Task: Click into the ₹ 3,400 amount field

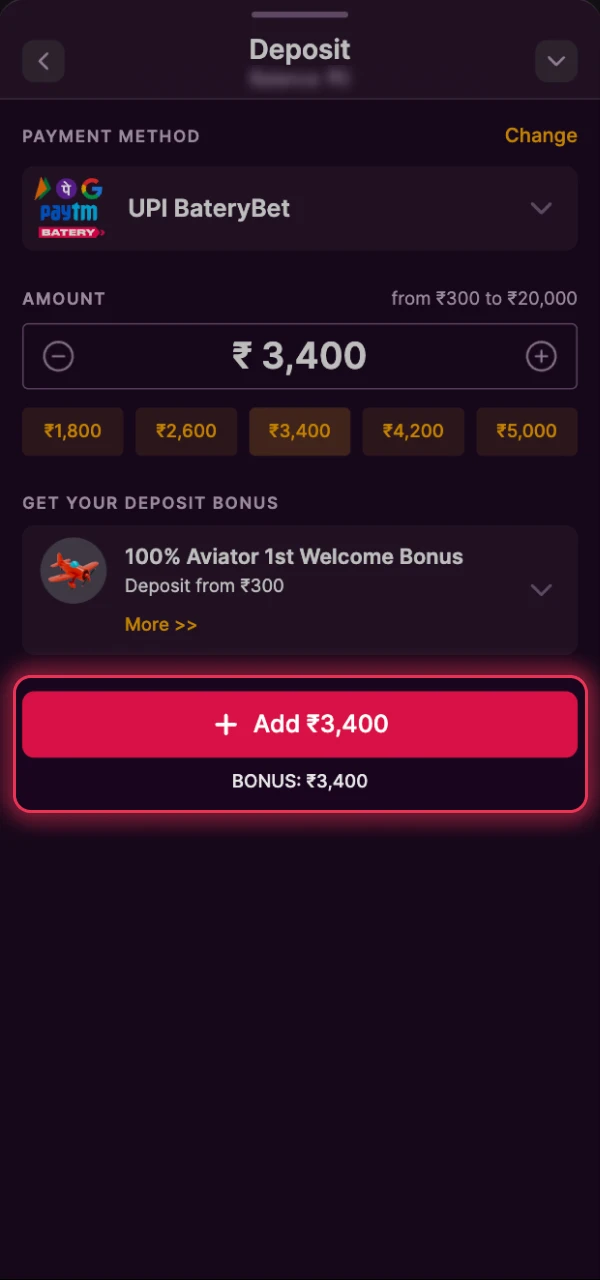Action: click(300, 356)
